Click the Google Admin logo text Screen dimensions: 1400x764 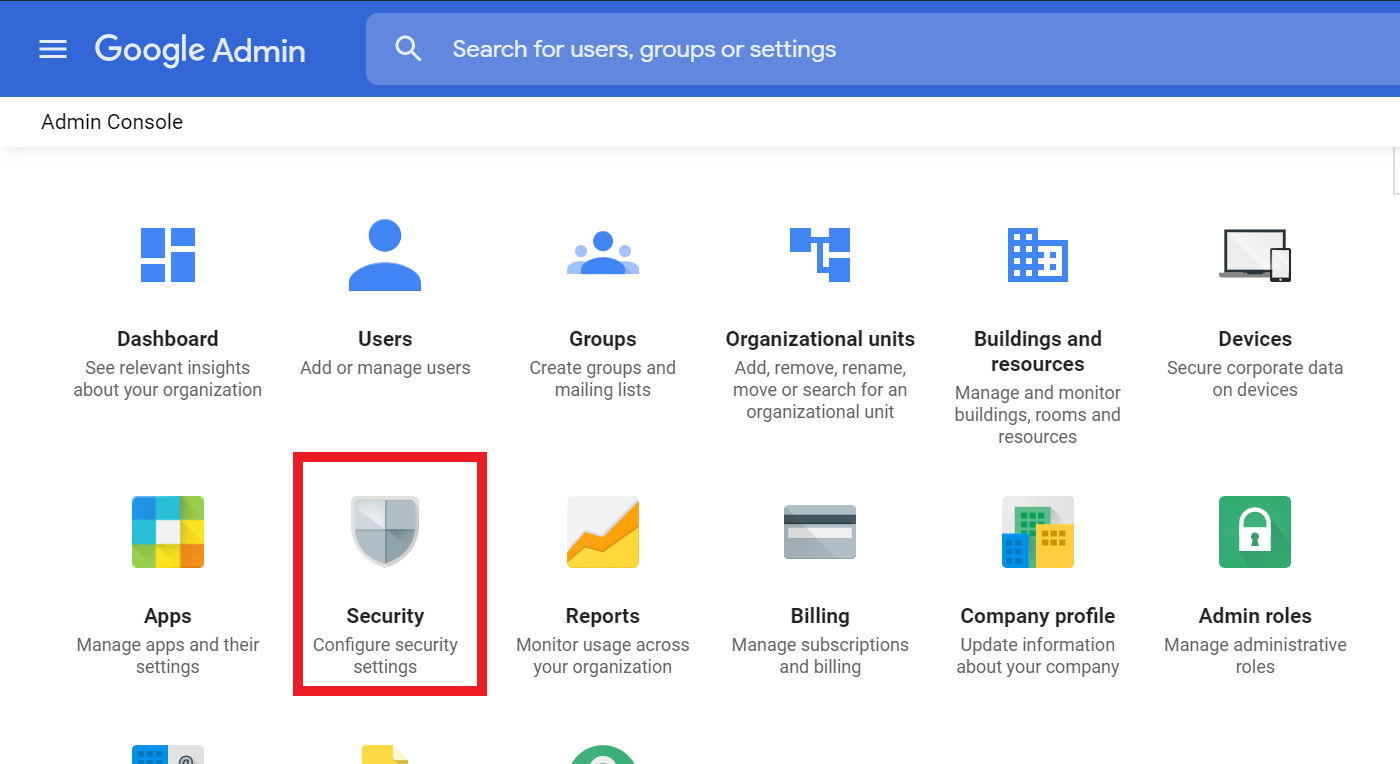point(199,49)
